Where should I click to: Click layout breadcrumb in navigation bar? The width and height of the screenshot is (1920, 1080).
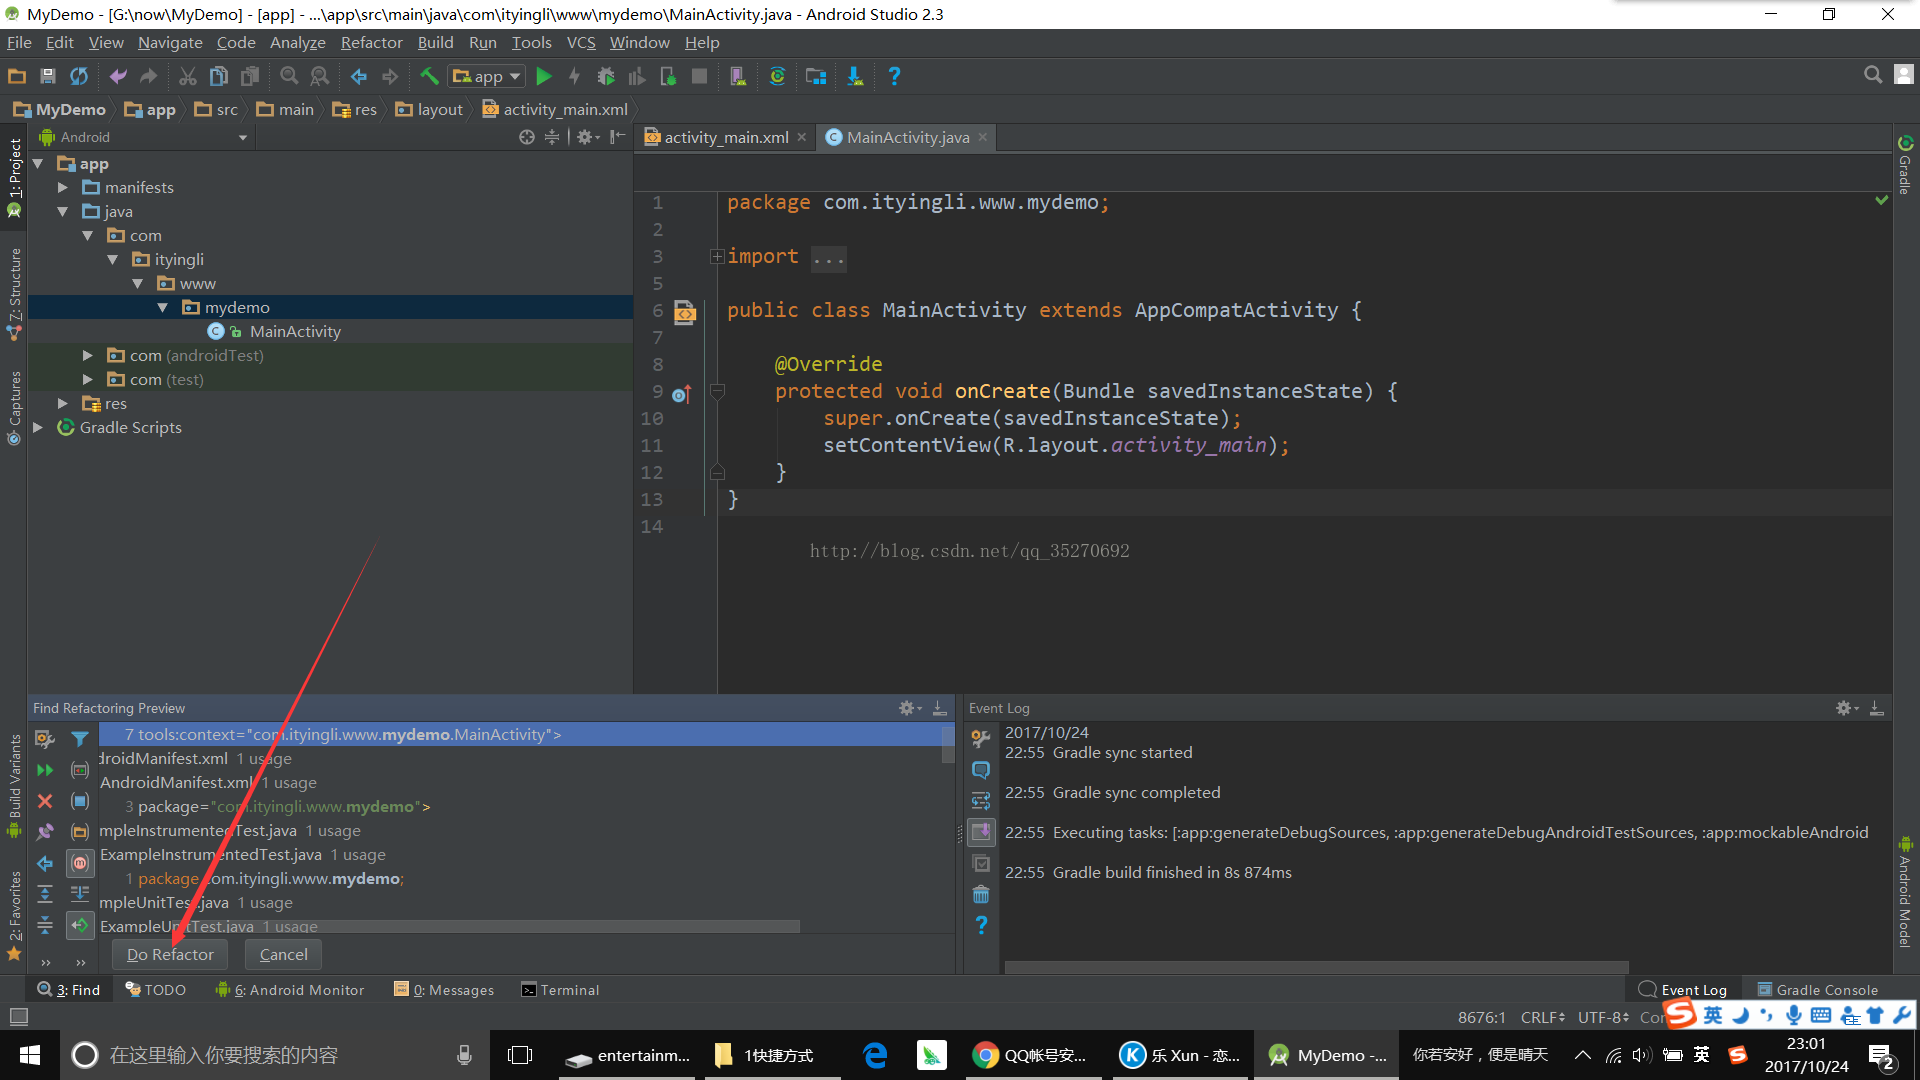[x=429, y=110]
